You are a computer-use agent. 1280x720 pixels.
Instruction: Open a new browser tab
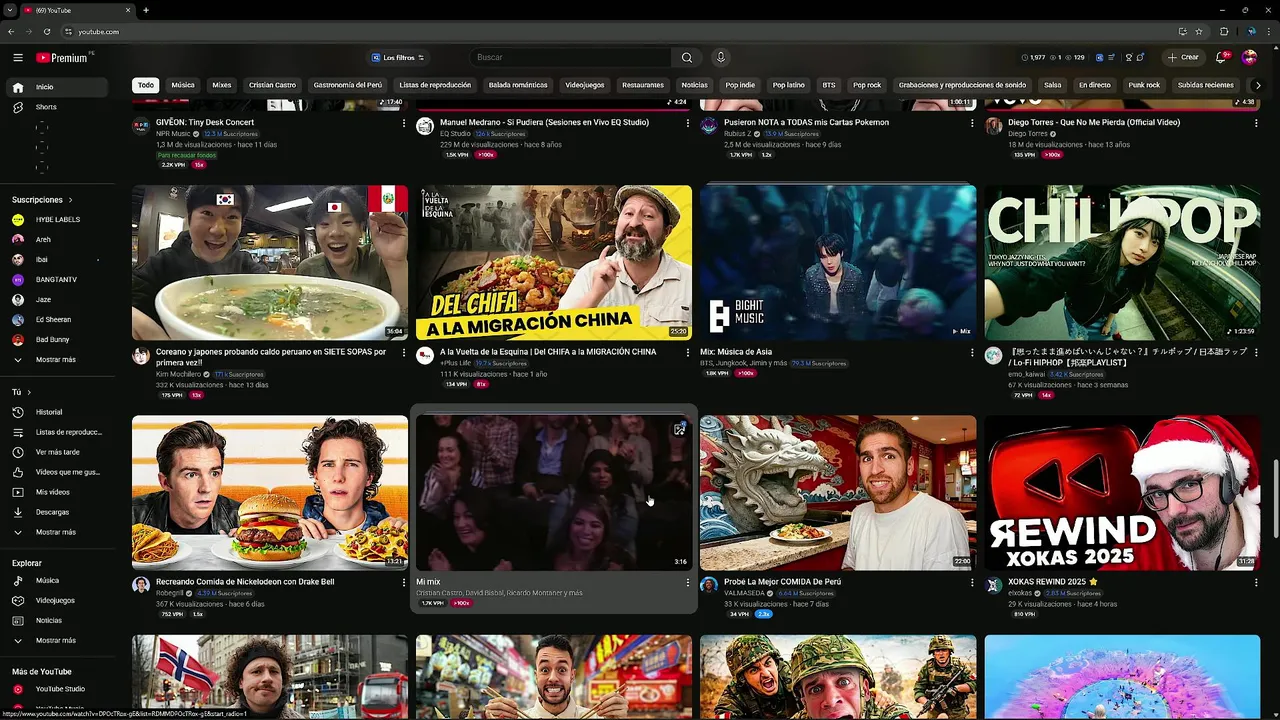click(146, 10)
